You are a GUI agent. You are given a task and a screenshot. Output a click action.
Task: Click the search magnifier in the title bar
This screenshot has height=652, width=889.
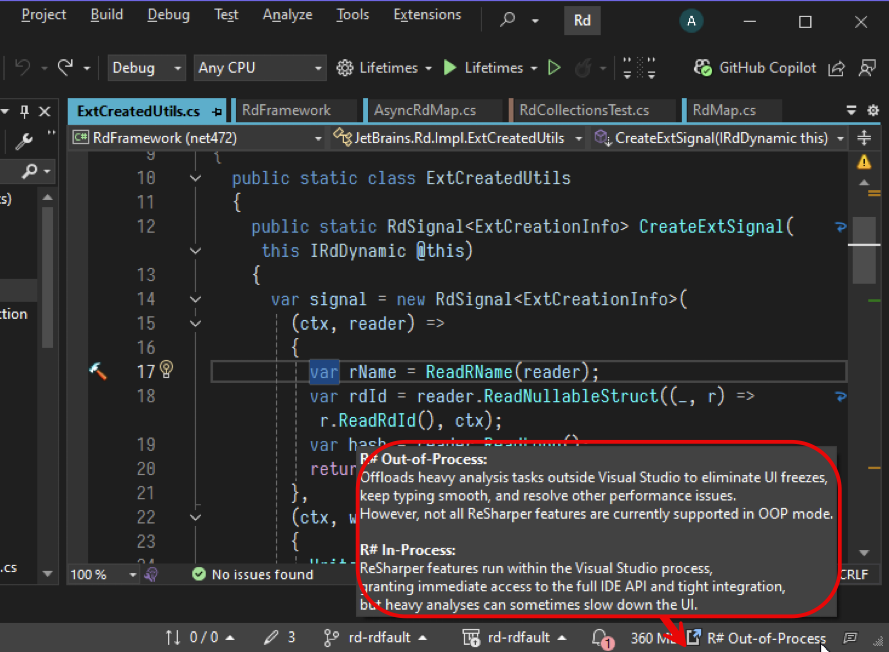pos(507,20)
